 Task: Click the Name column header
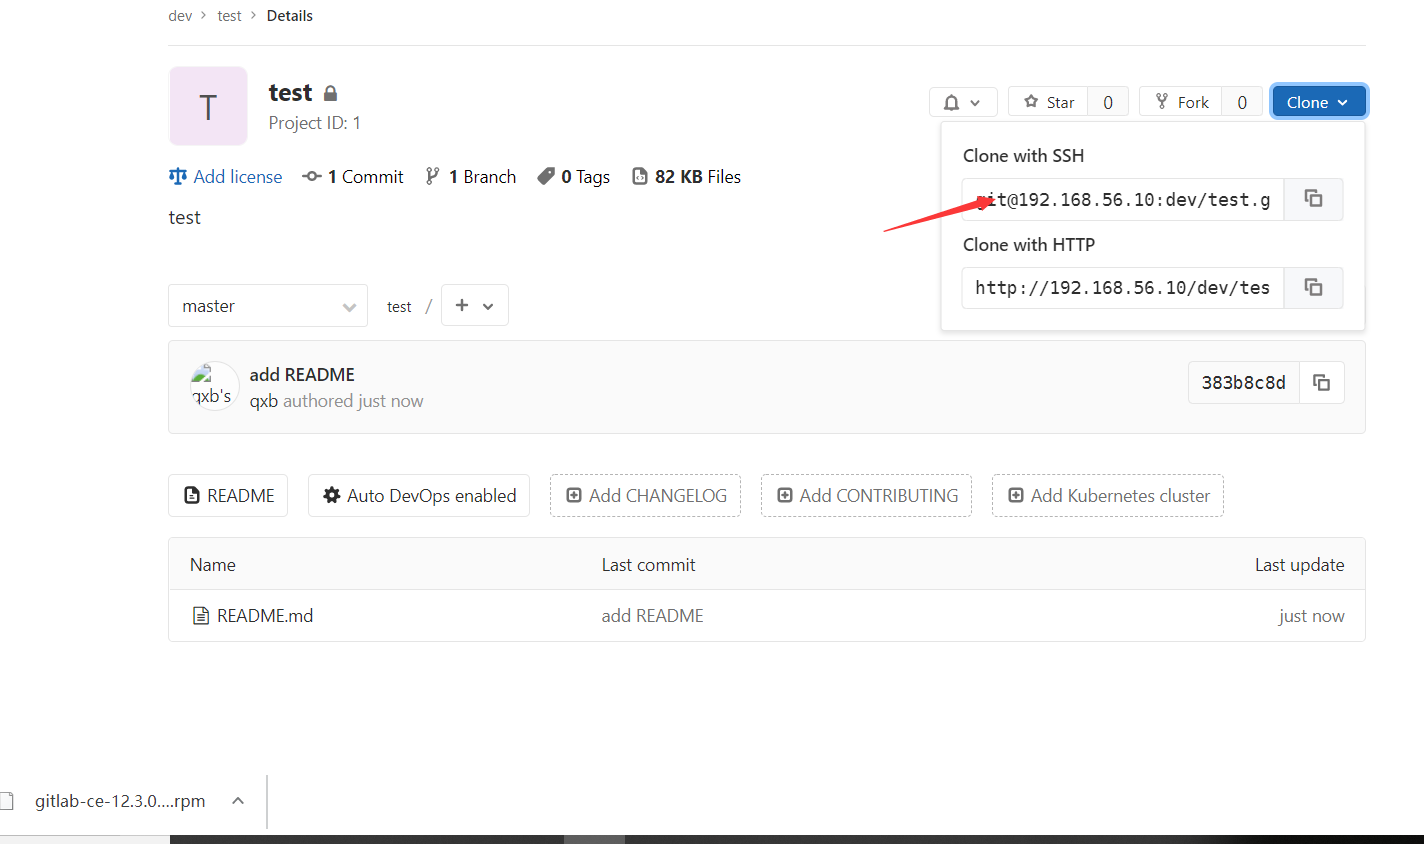pos(213,565)
